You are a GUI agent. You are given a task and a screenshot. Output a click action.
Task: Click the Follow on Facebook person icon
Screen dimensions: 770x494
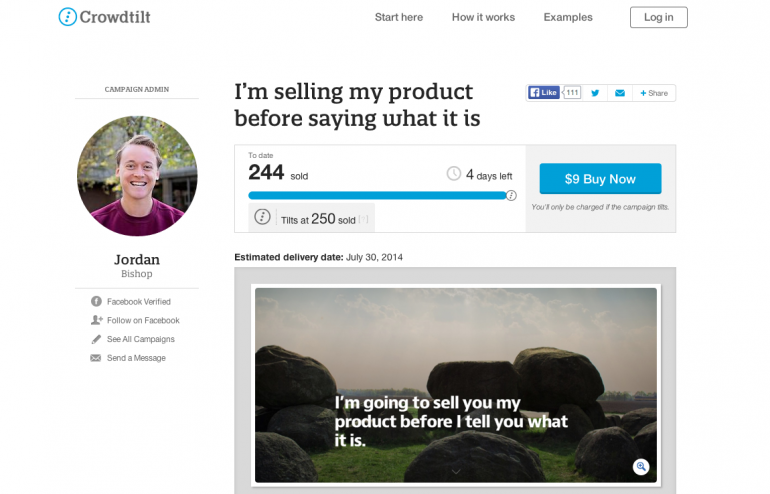tap(97, 321)
